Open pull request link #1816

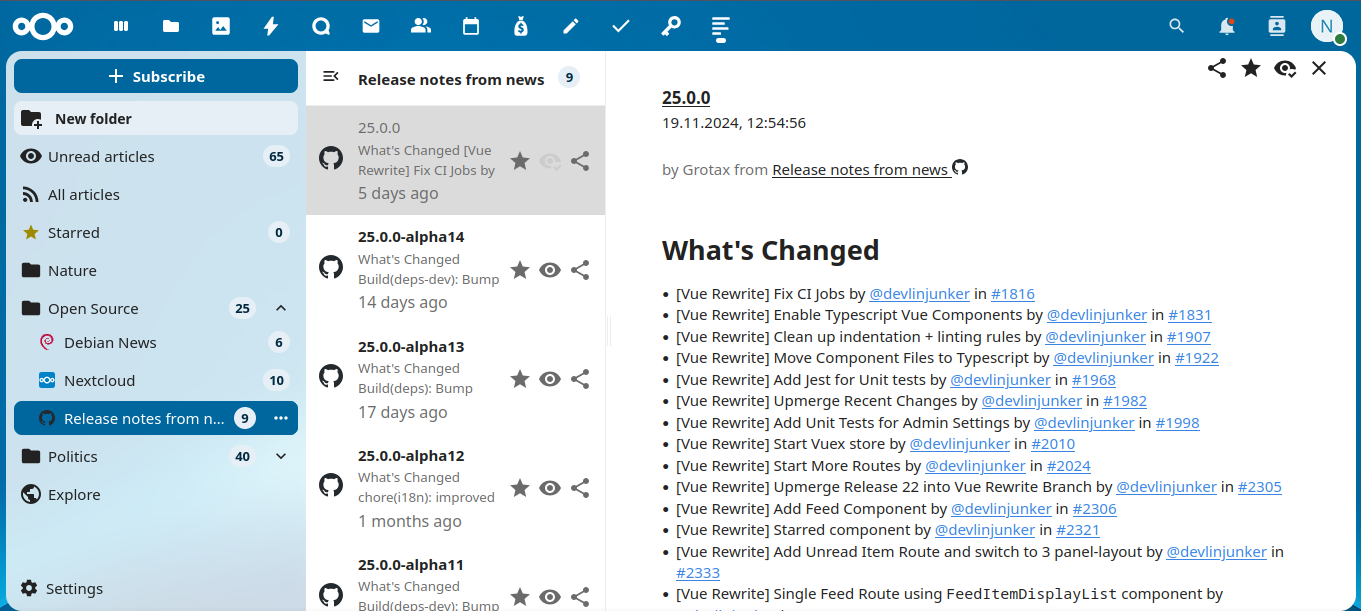pos(1013,293)
